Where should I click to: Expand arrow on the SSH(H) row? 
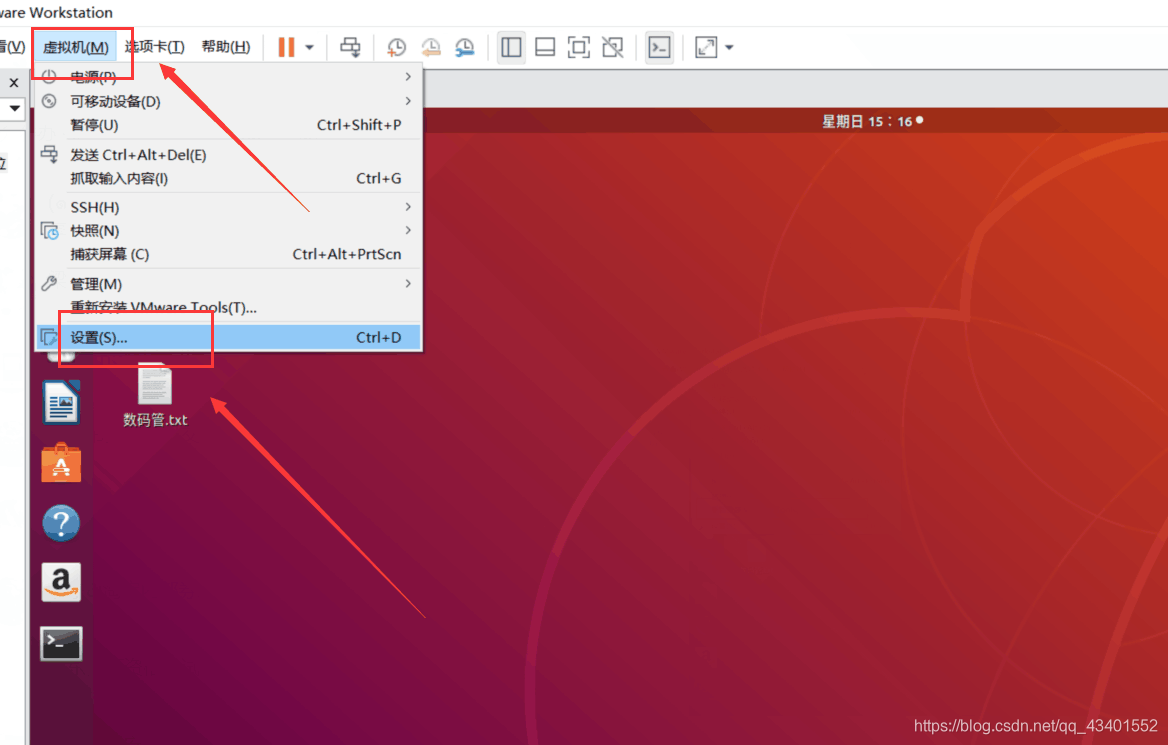point(408,206)
